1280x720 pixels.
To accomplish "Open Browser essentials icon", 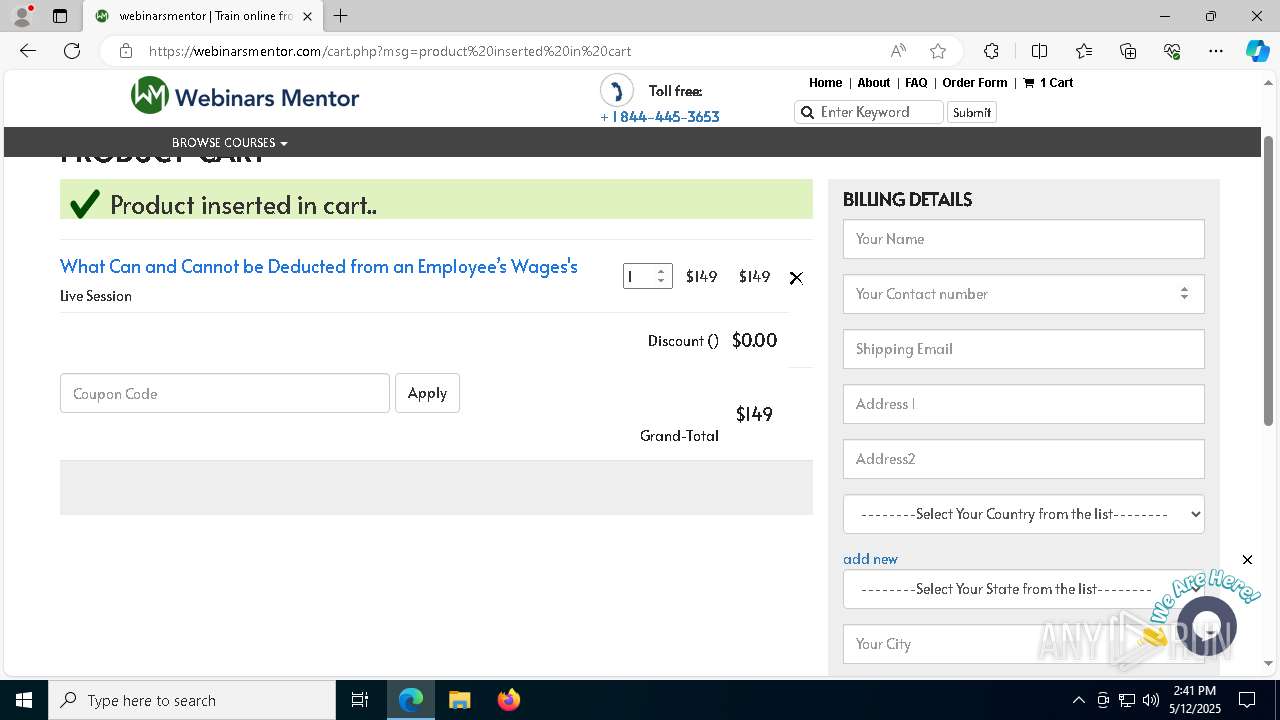I will point(1172,51).
